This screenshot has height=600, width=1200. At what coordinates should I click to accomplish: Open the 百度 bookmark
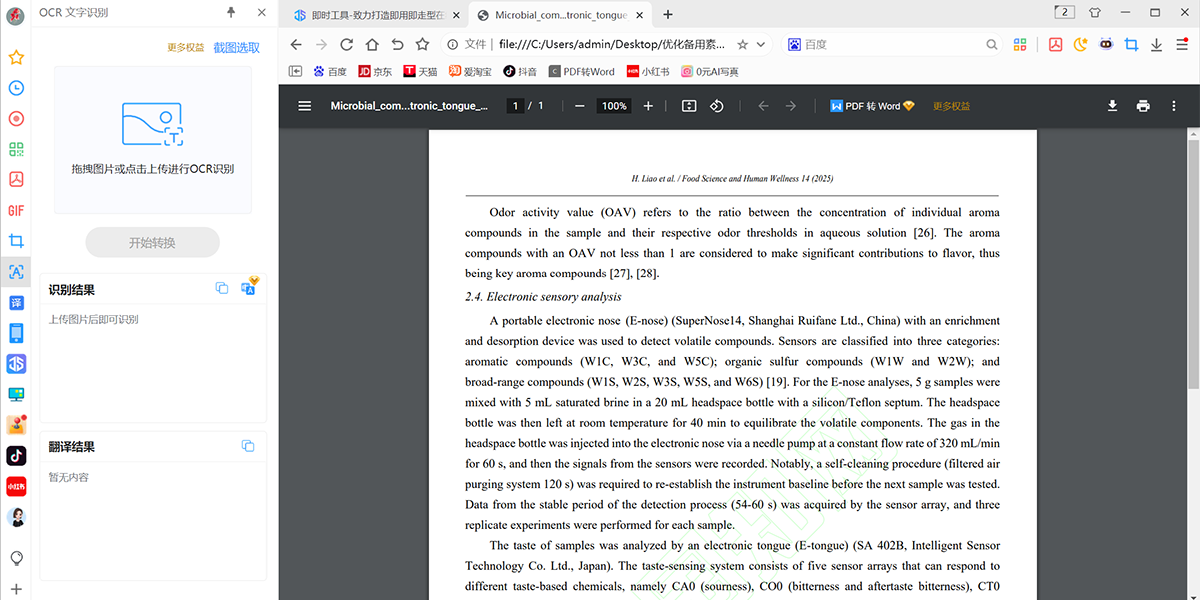coord(330,71)
